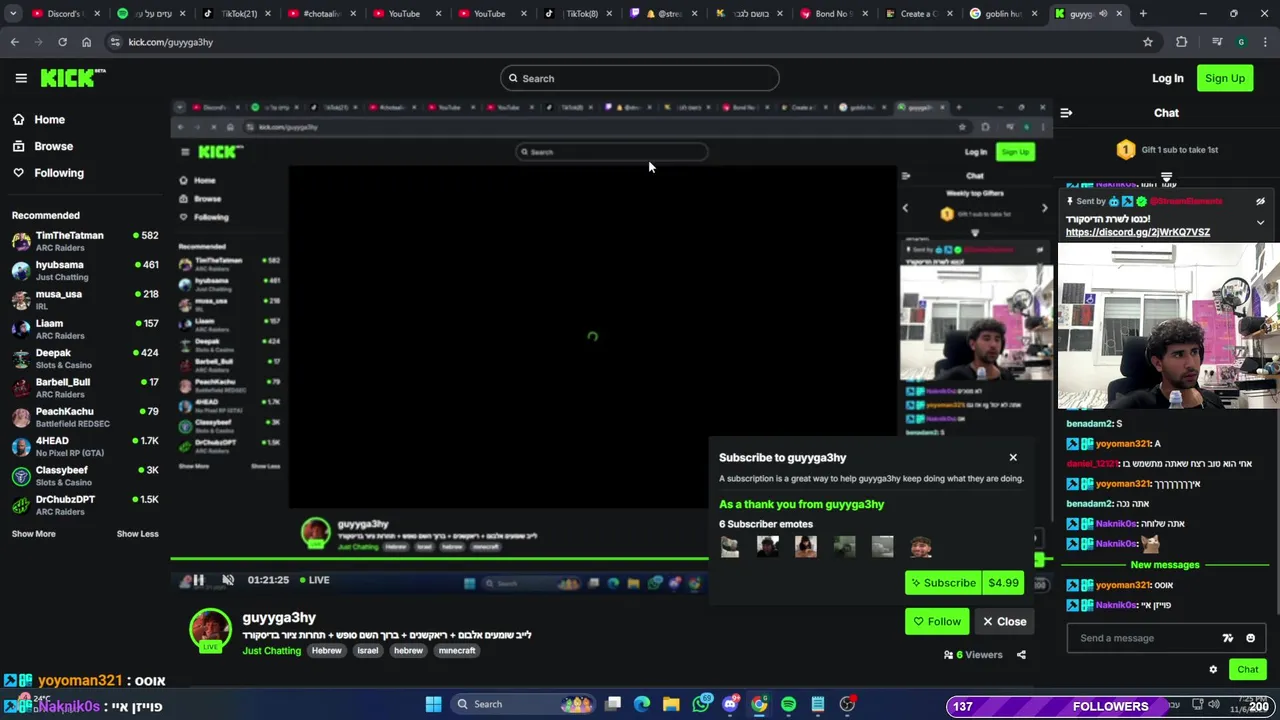1280x720 pixels.
Task: Open PeachKachu's recommended channel
Action: 85,417
